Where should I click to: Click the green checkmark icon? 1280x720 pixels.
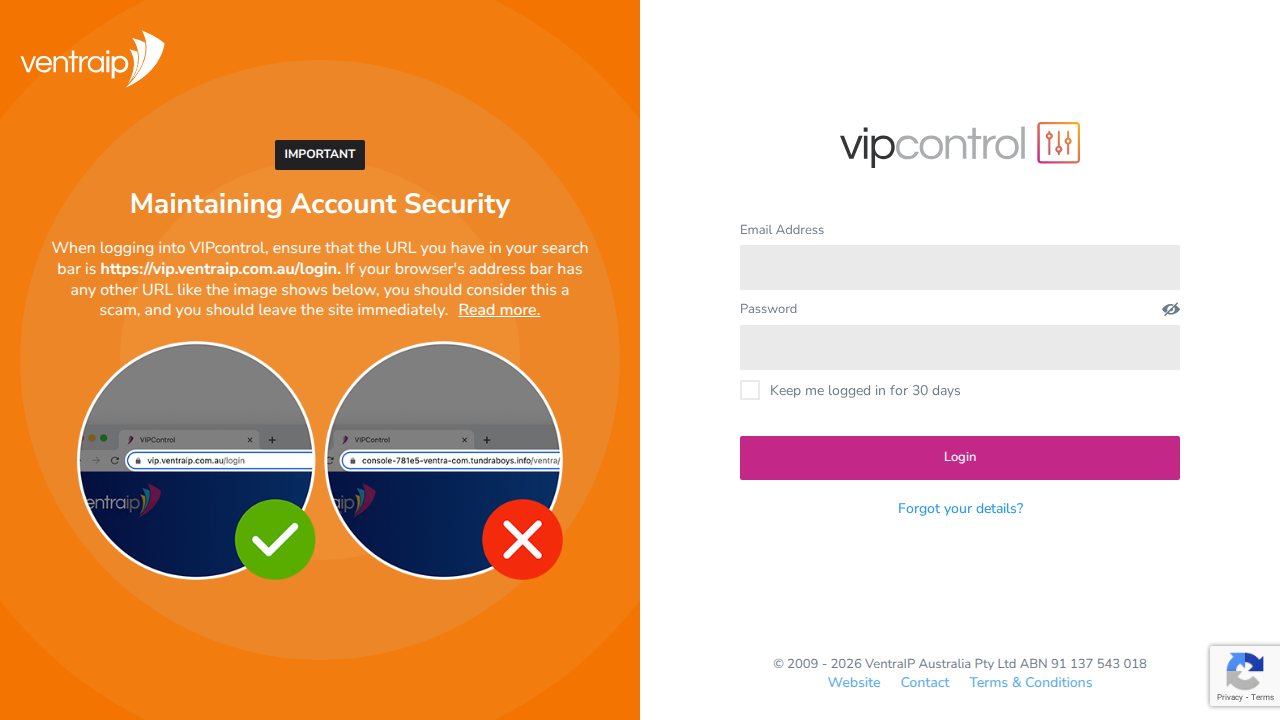(275, 540)
